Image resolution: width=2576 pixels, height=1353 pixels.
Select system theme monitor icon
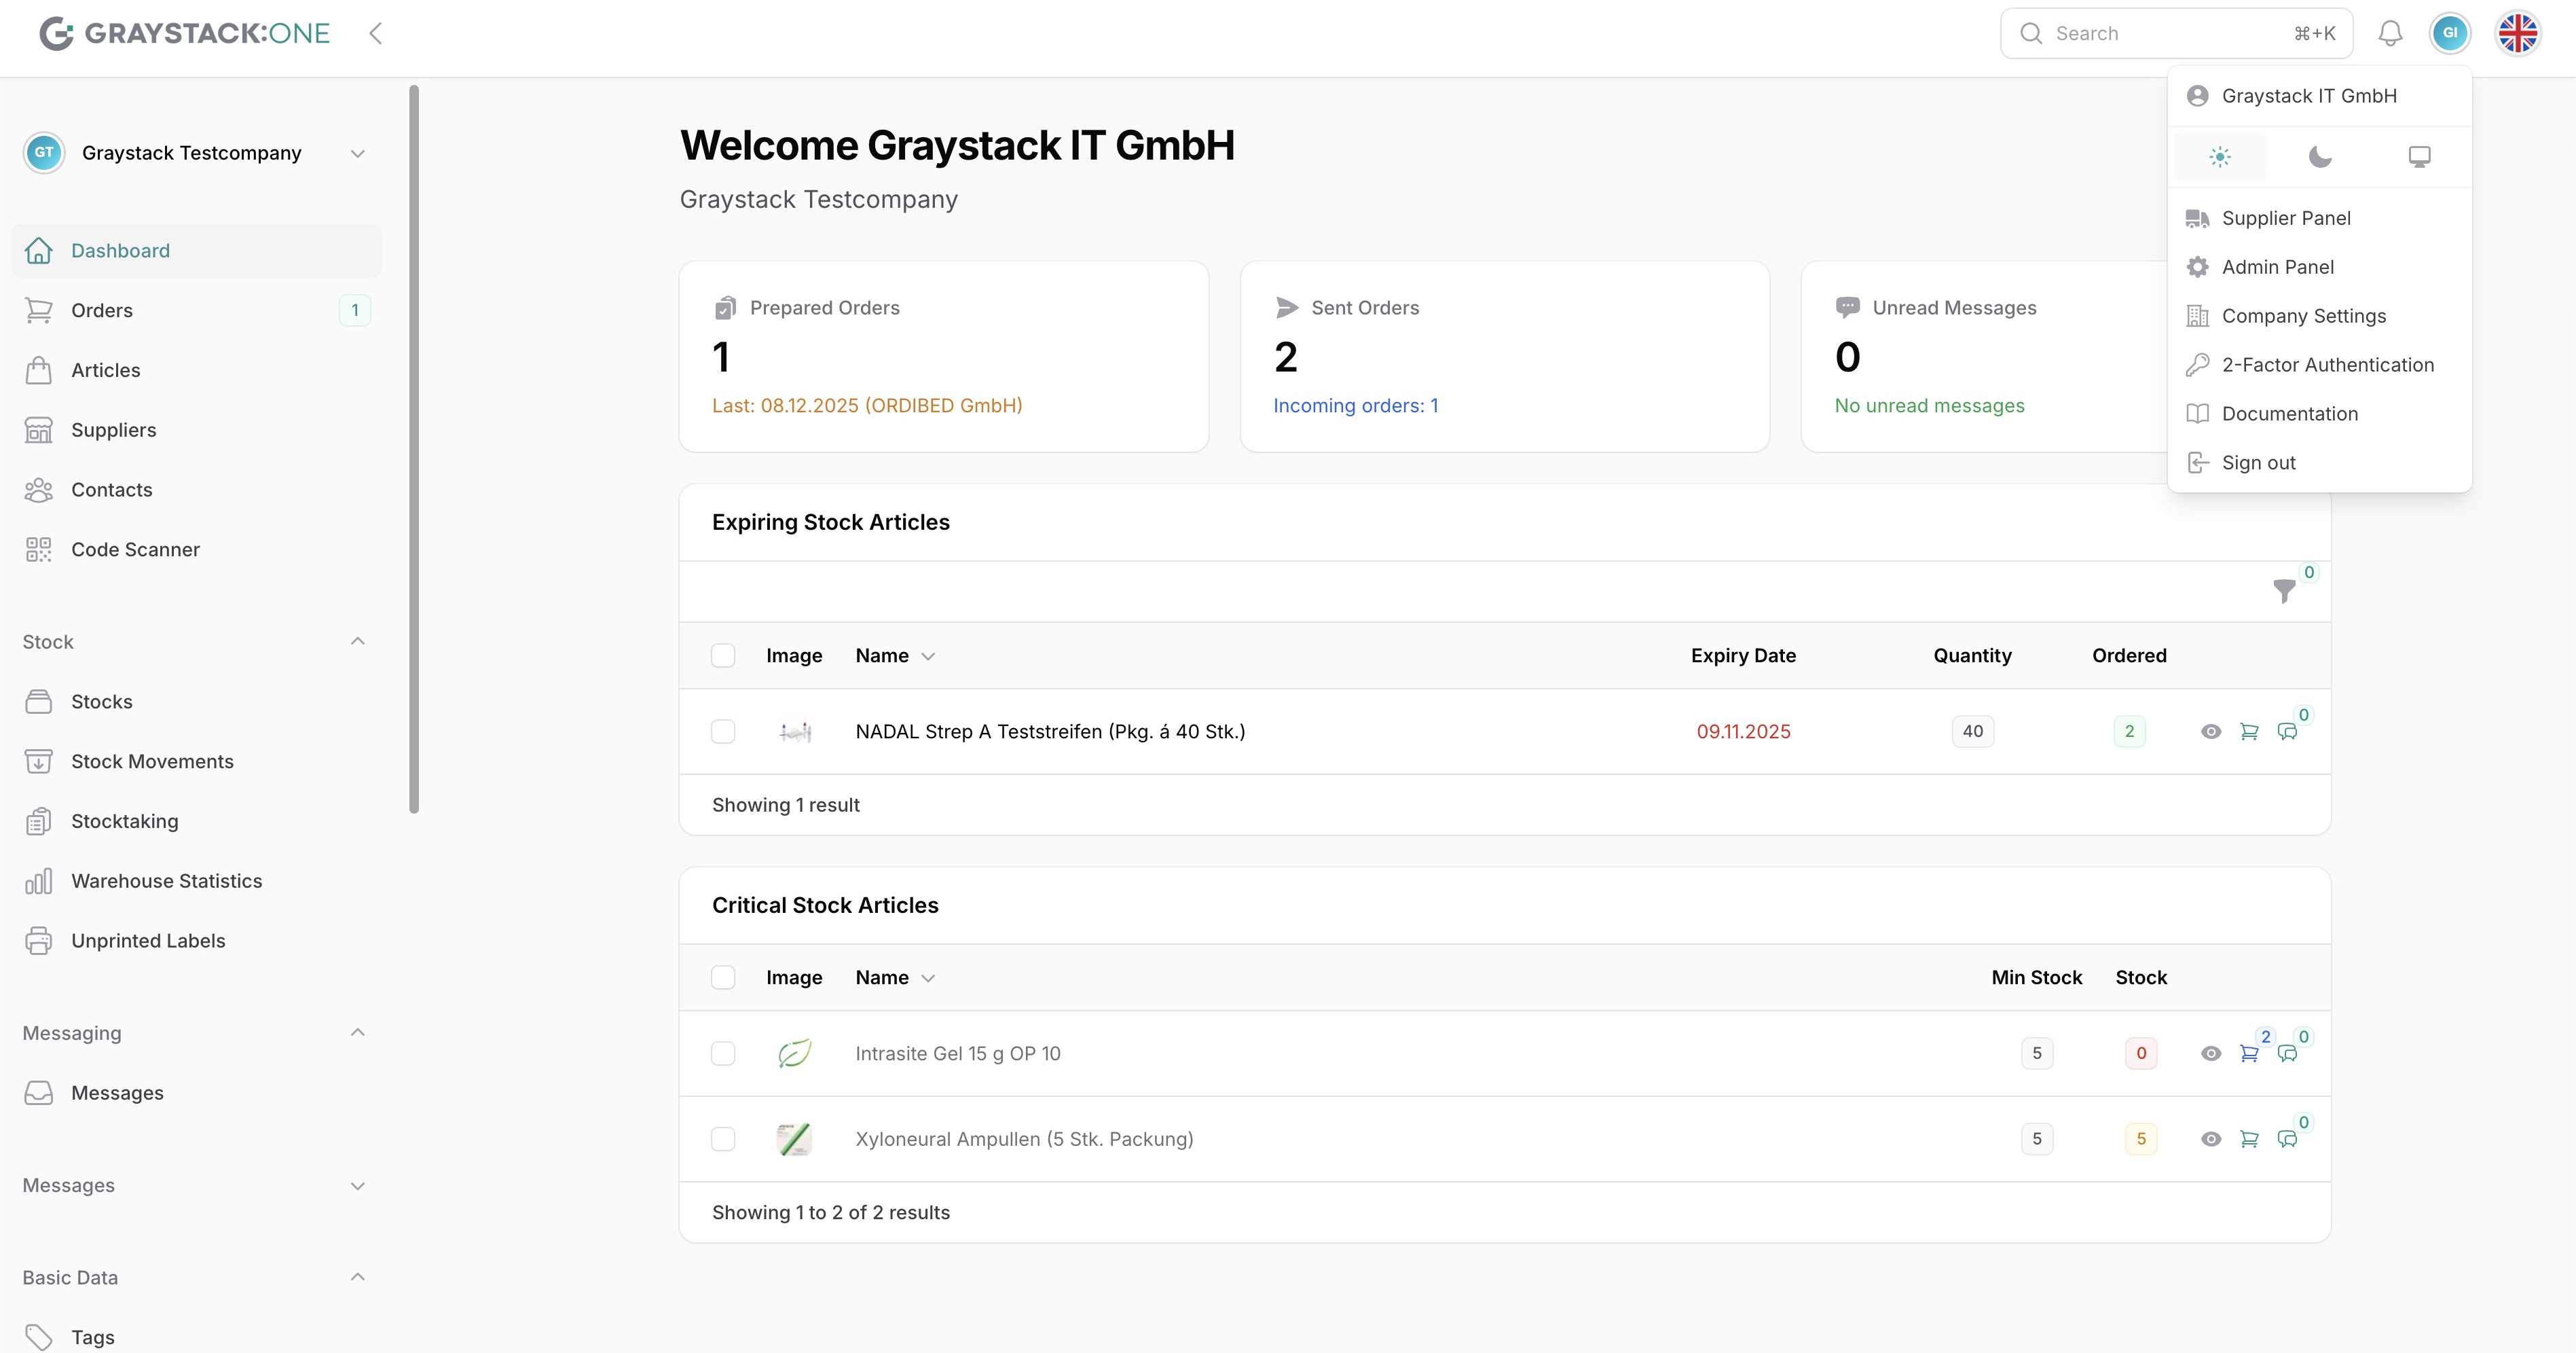[x=2419, y=157]
